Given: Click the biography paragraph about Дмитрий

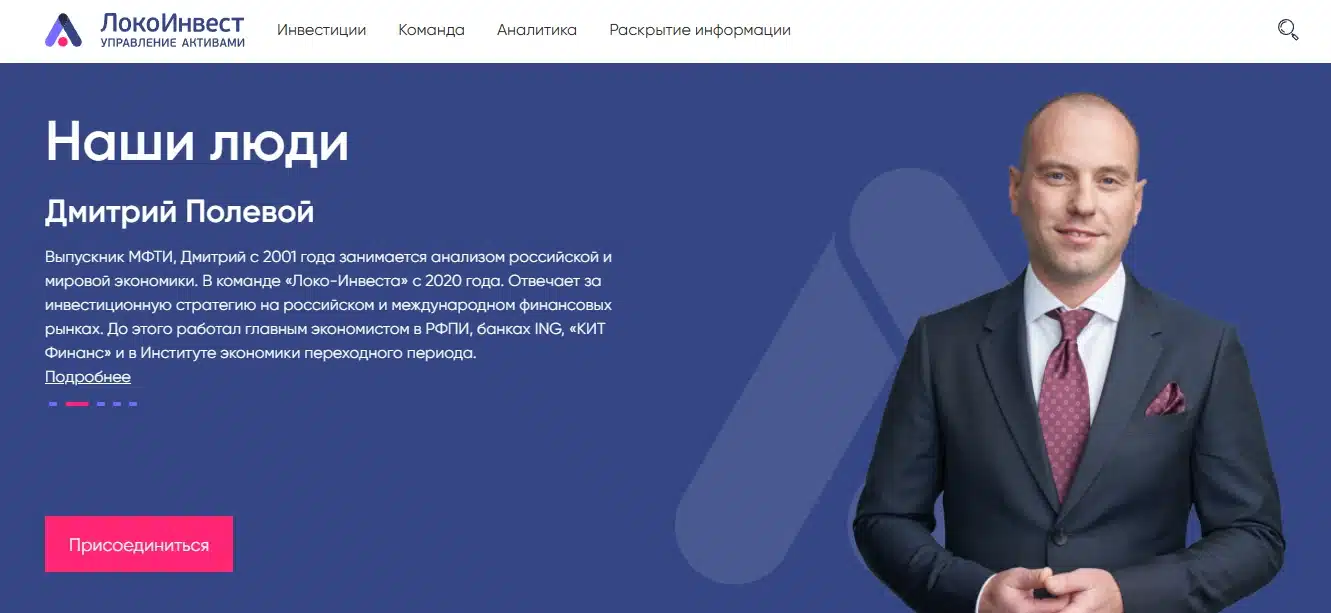Looking at the screenshot, I should pos(328,305).
